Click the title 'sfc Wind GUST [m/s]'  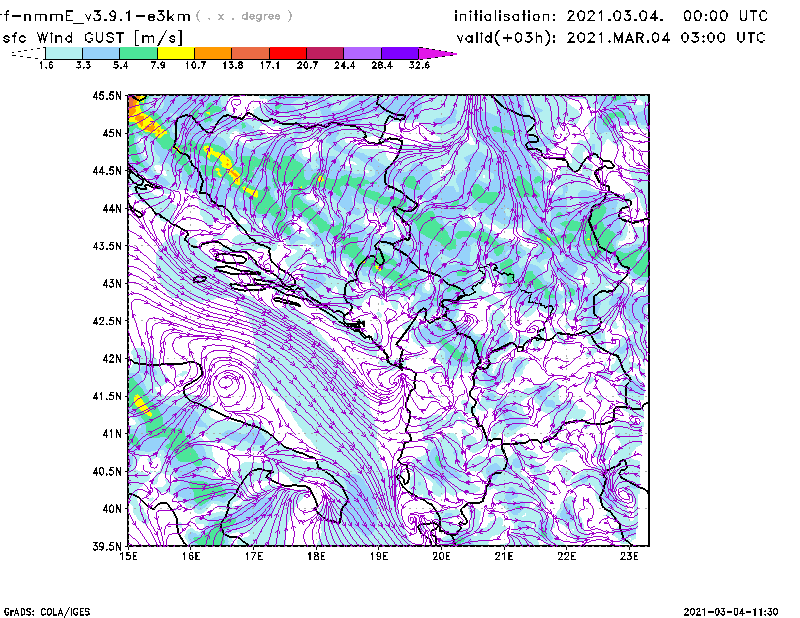click(x=92, y=38)
